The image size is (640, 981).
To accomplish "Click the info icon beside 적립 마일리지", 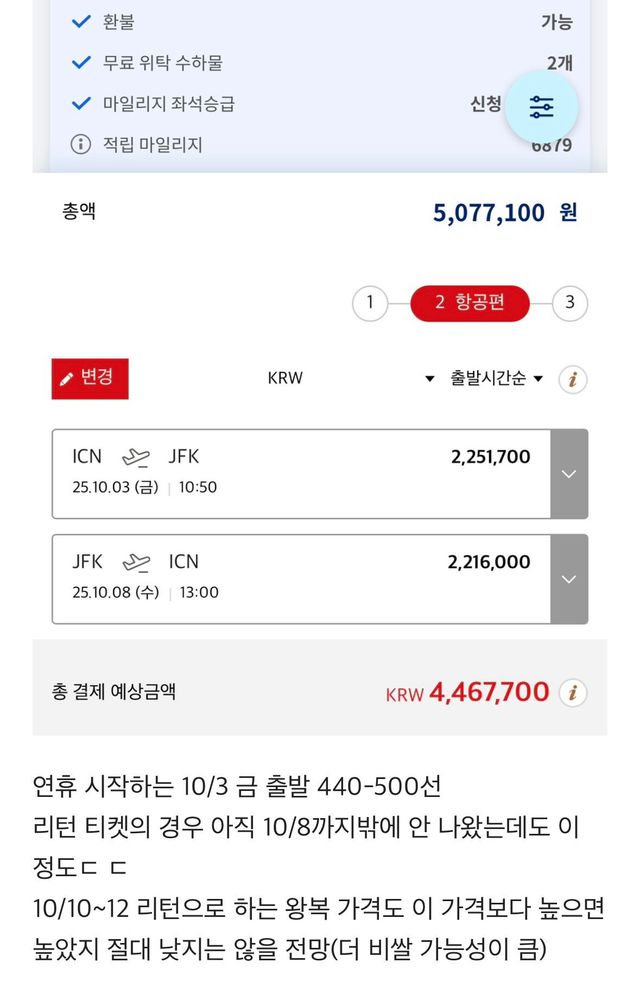I will 81,145.
